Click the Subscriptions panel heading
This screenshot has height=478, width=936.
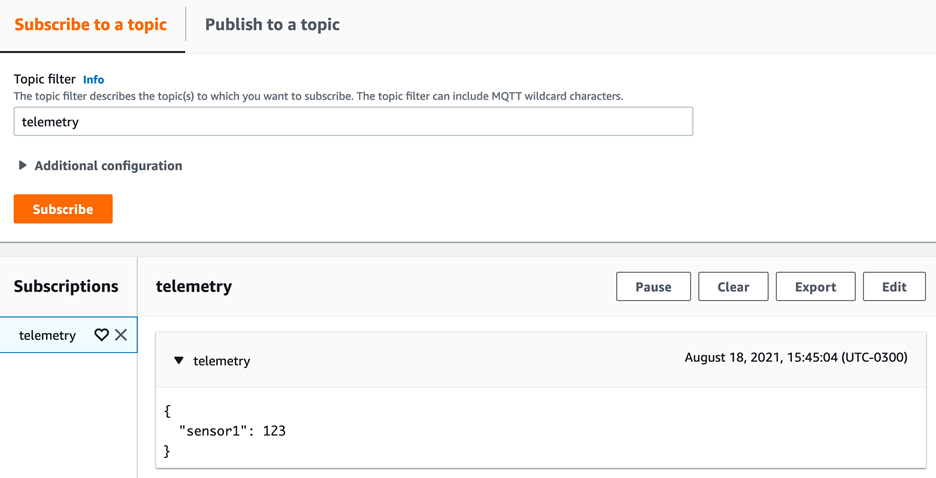[x=66, y=287]
